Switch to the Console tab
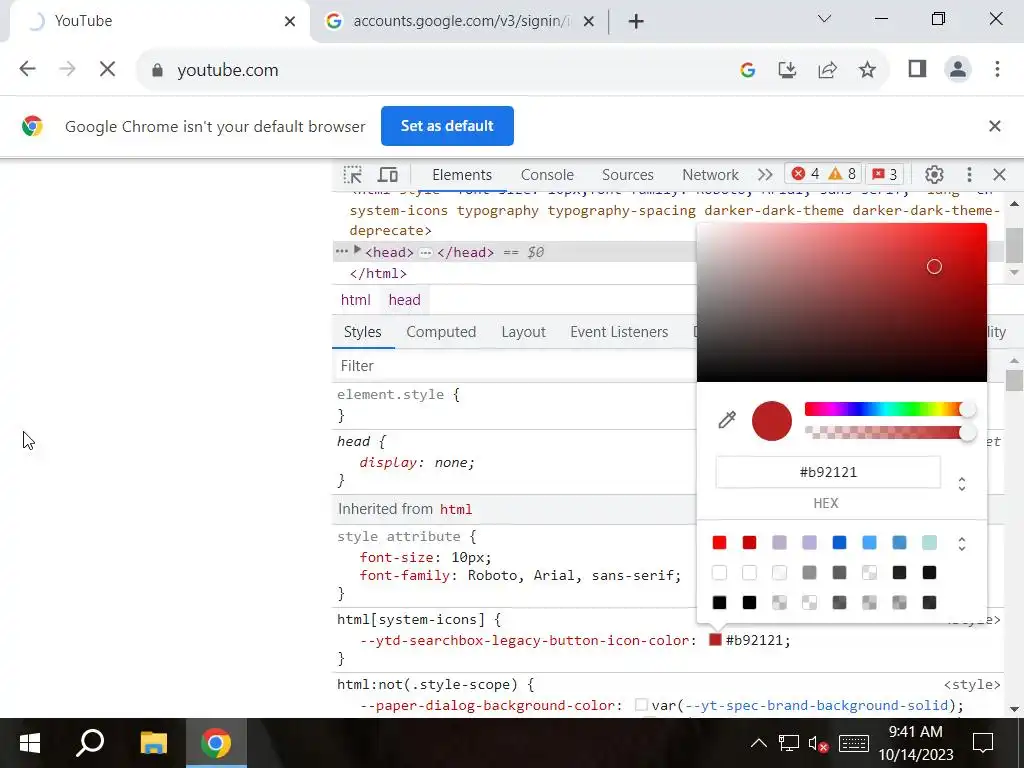Image resolution: width=1024 pixels, height=768 pixels. pos(547,174)
